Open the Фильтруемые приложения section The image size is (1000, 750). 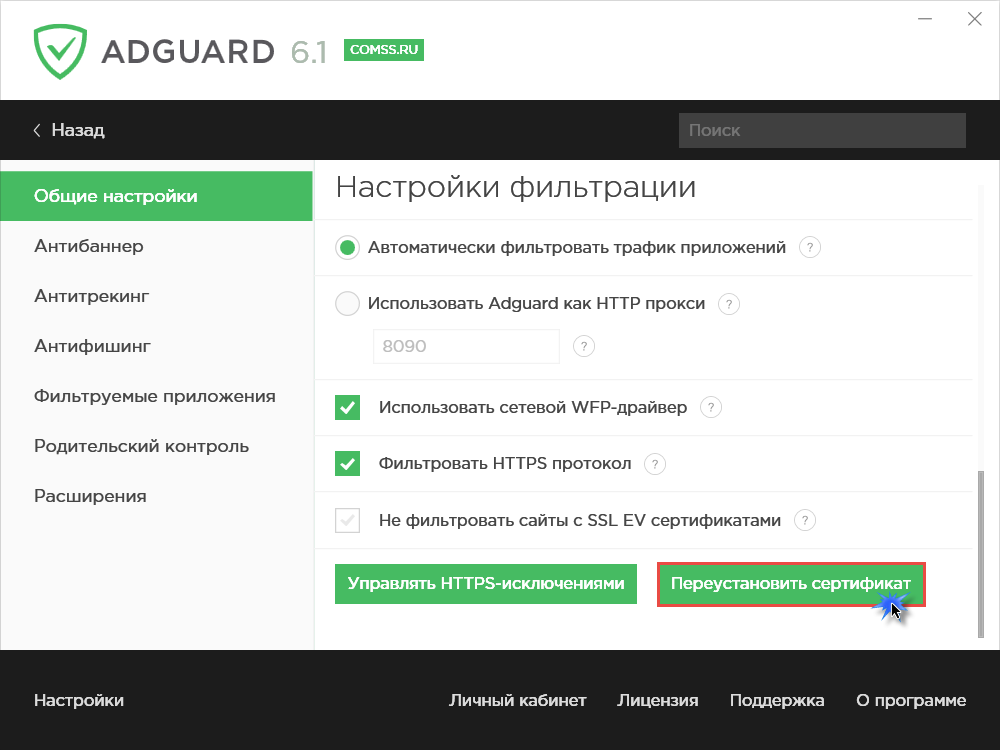click(154, 396)
